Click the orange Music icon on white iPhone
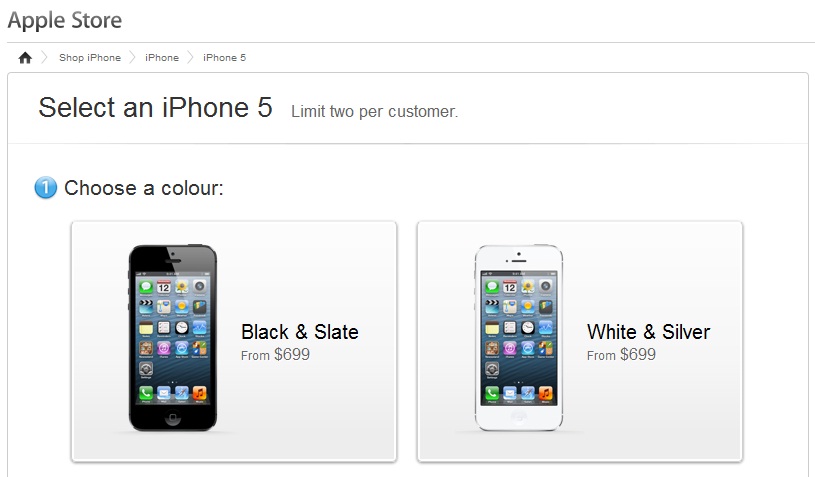The image size is (815, 477). point(545,393)
